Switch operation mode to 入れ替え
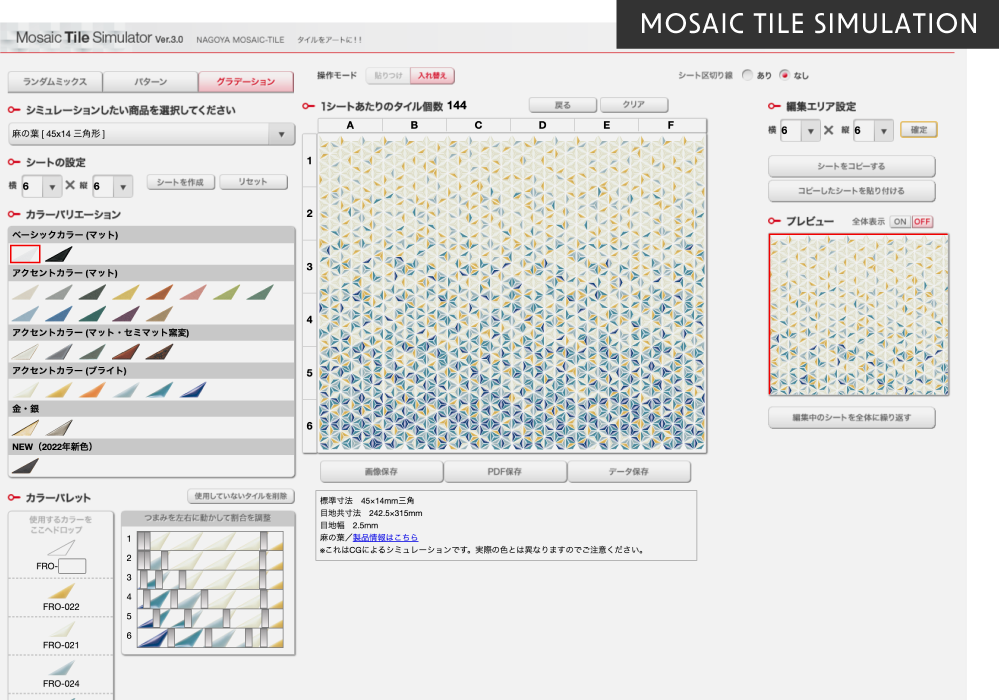The width and height of the screenshot is (999, 700). (432, 76)
